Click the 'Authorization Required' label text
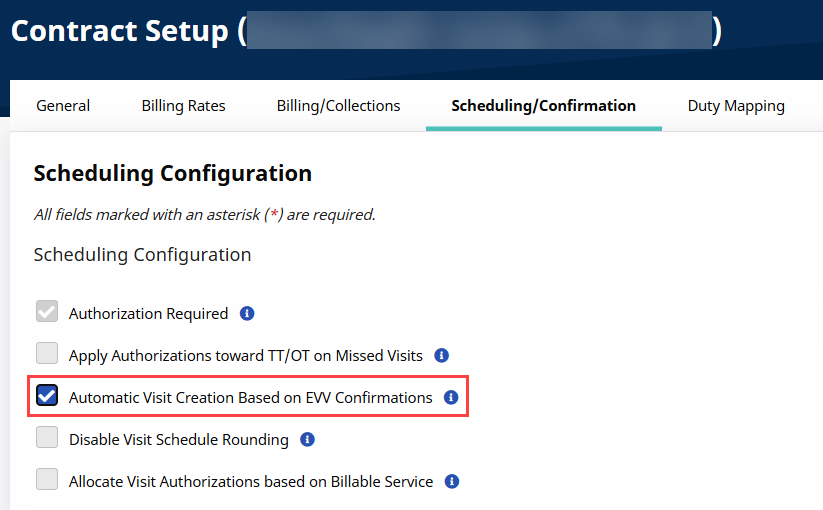Screen dimensions: 823x510 [x=148, y=313]
